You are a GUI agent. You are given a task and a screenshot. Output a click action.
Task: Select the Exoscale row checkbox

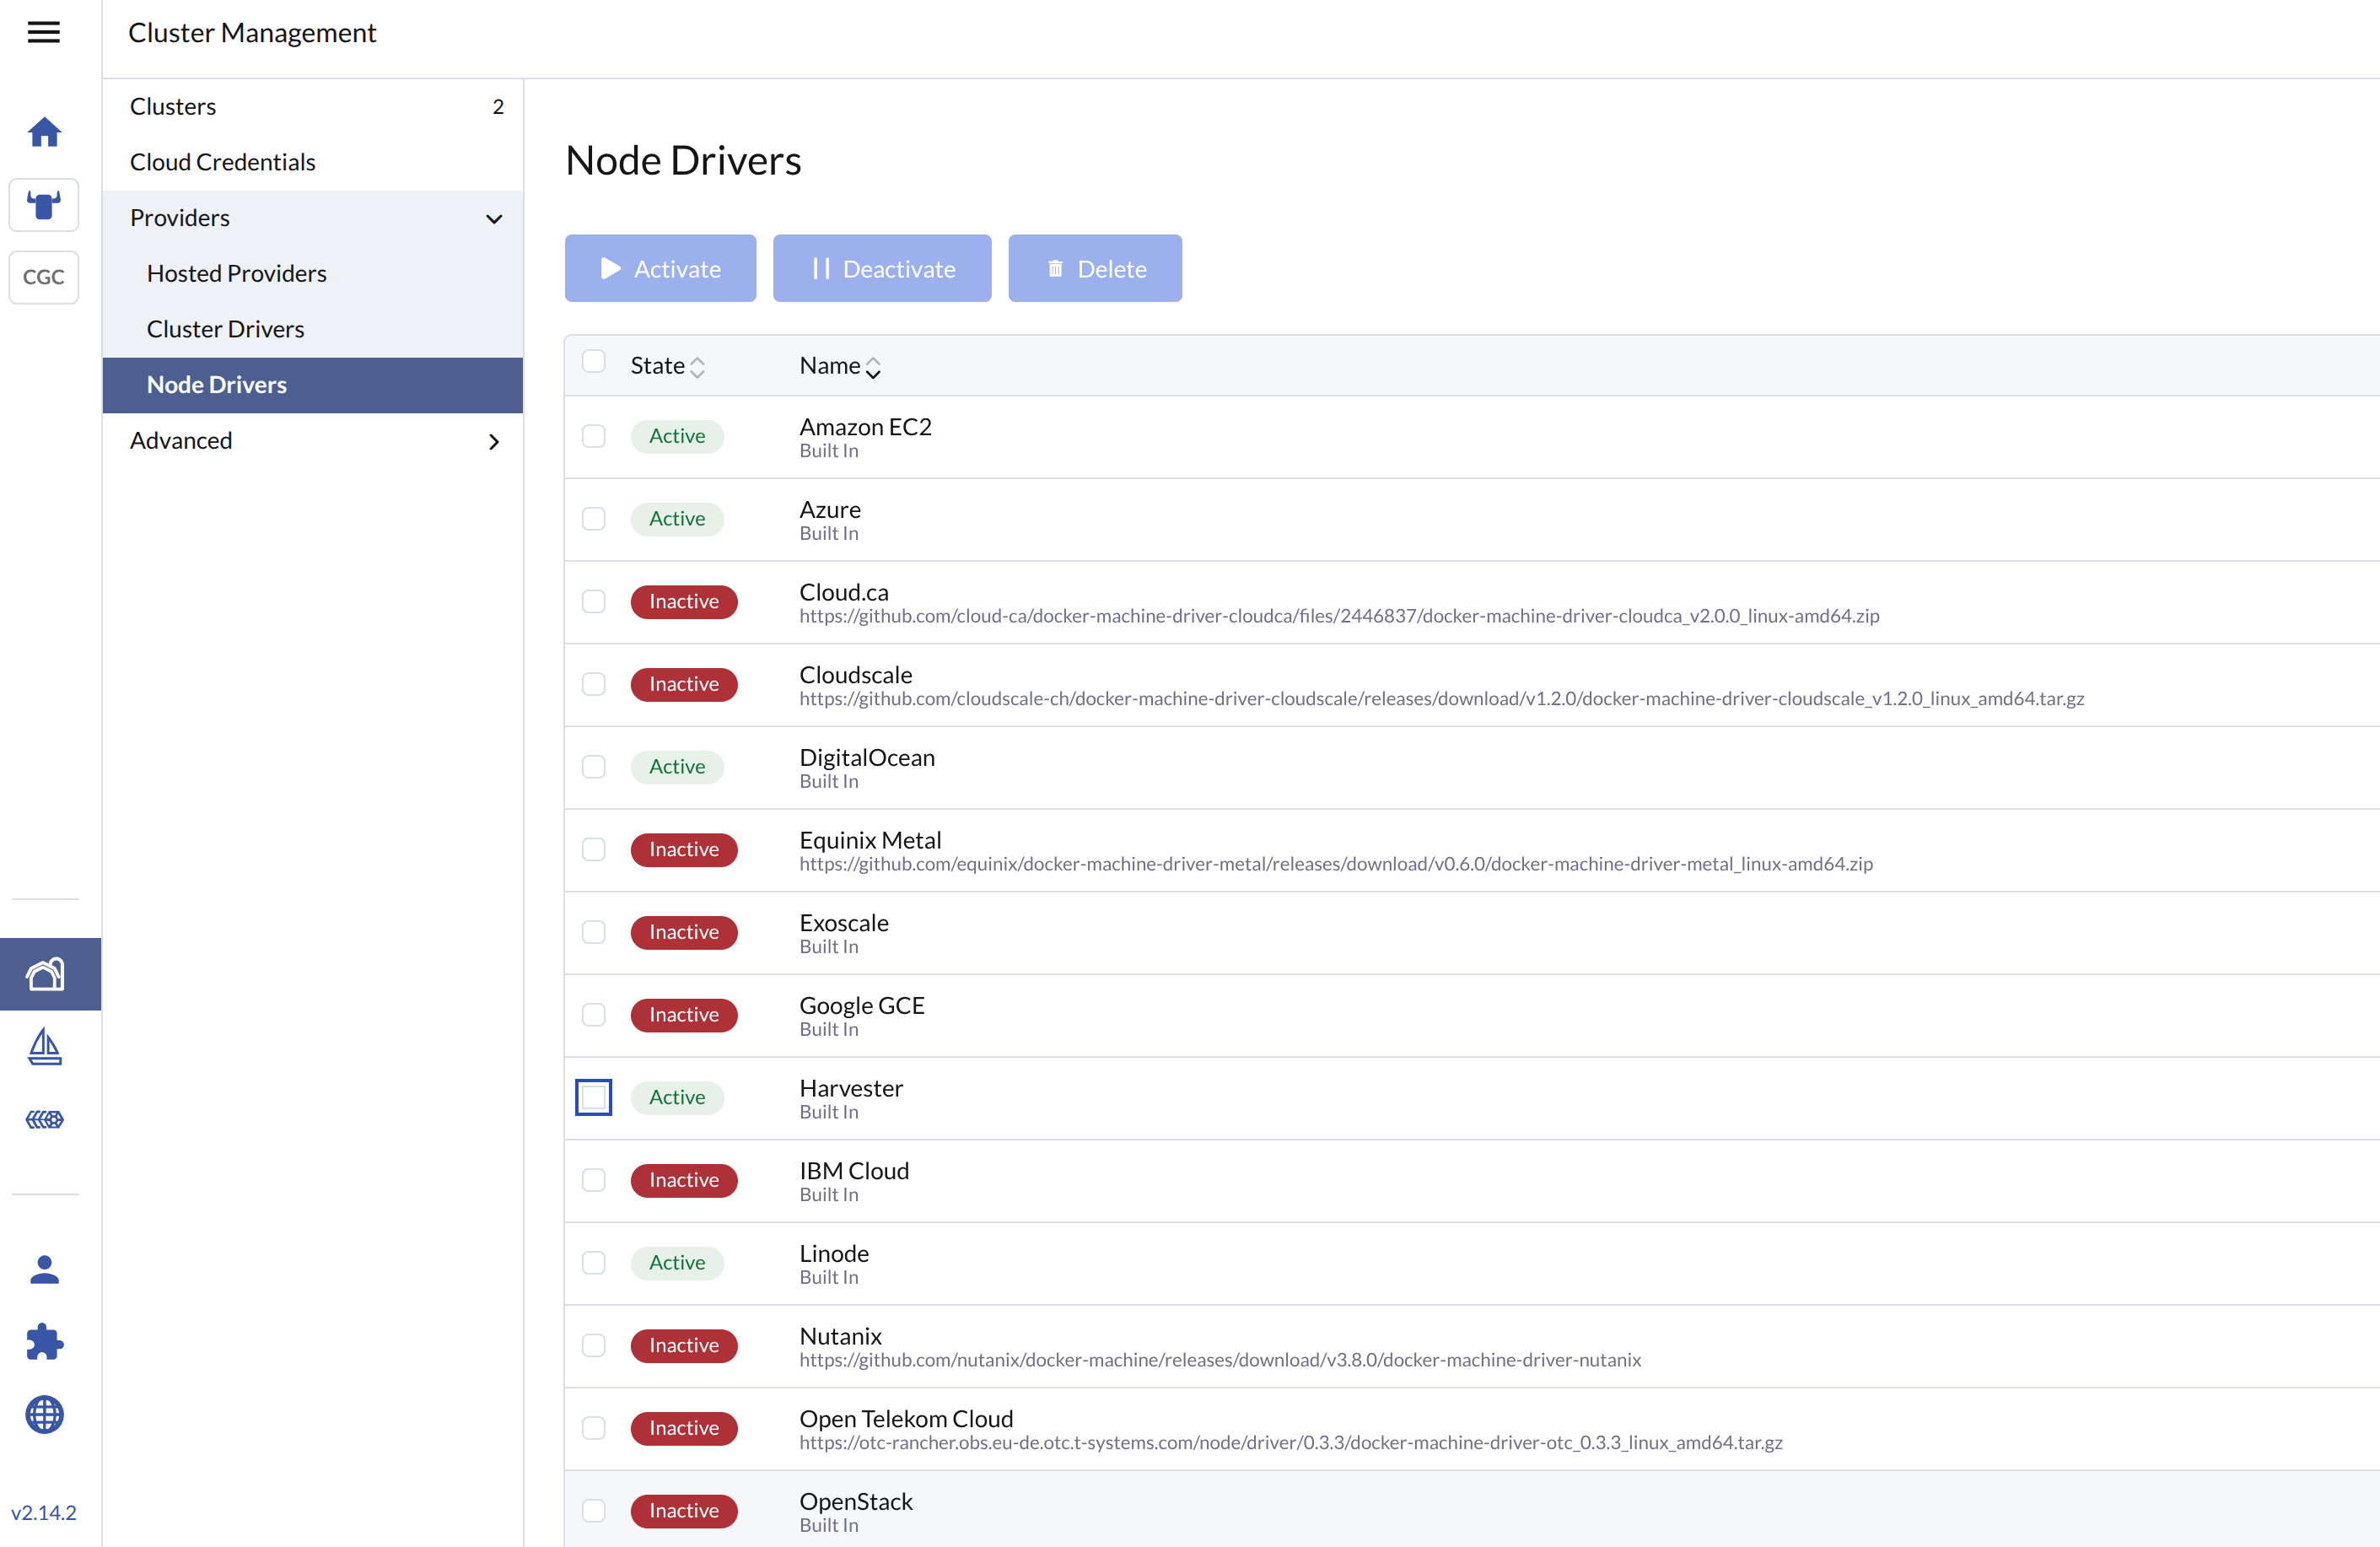point(594,932)
